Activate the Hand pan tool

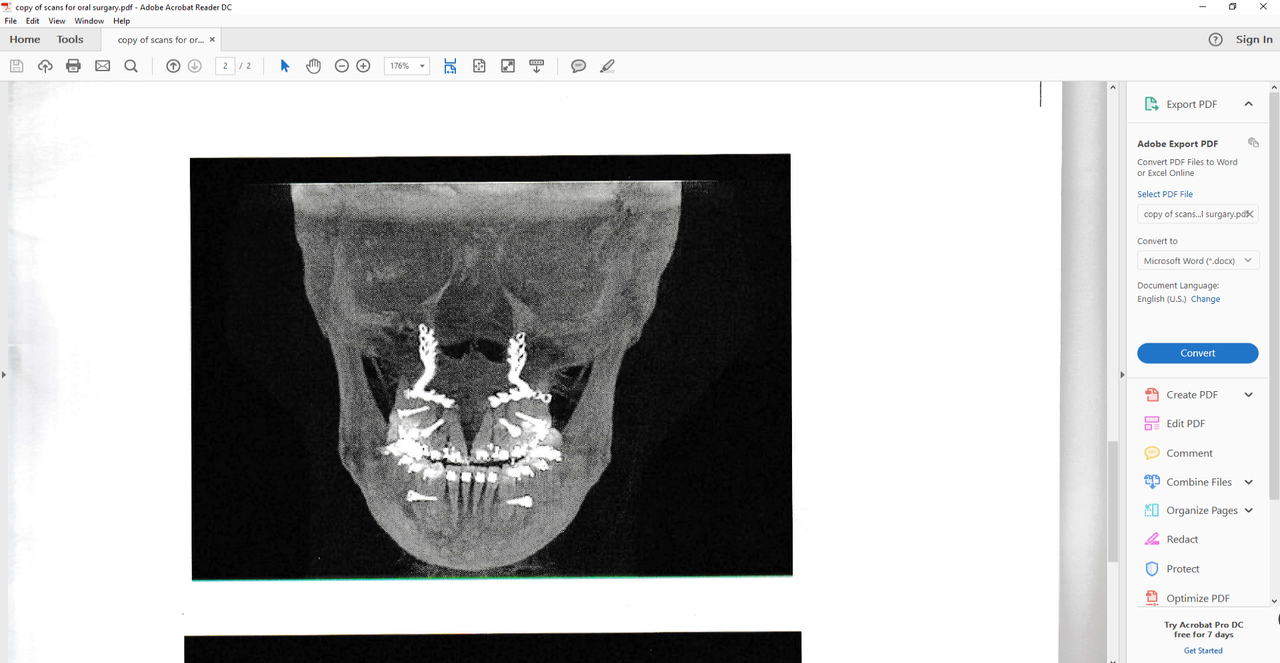pos(313,66)
